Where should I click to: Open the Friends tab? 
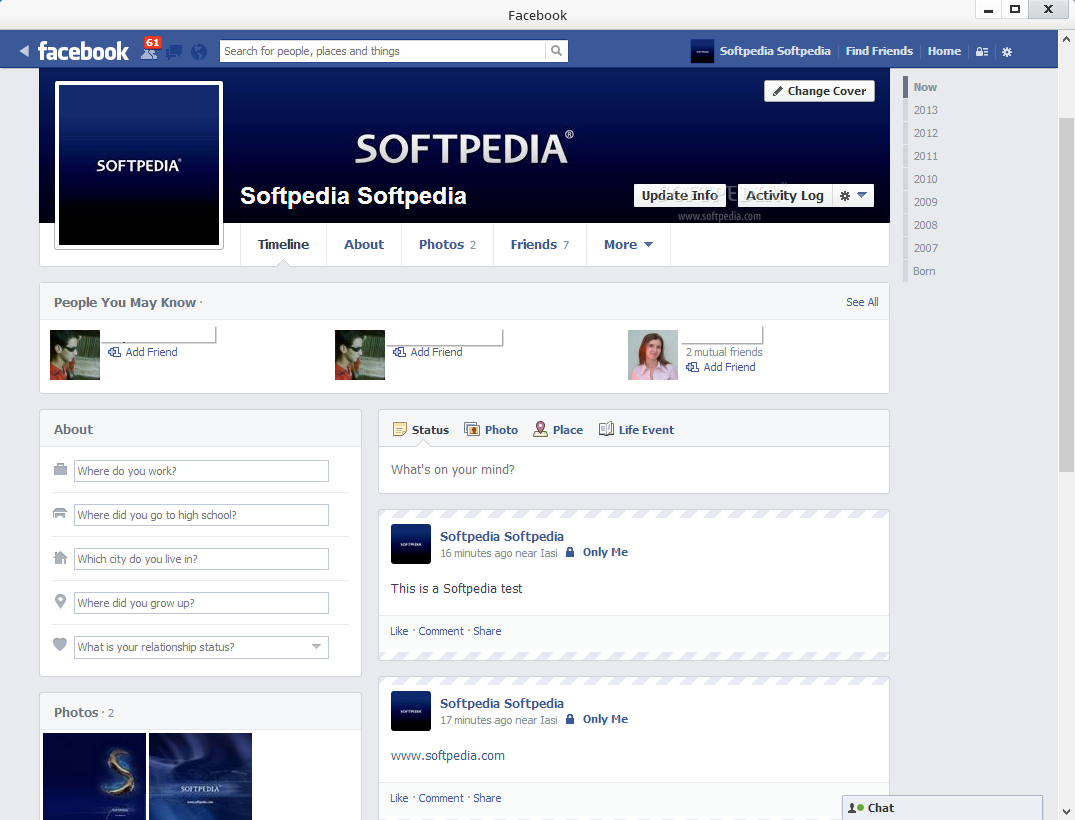pos(540,245)
